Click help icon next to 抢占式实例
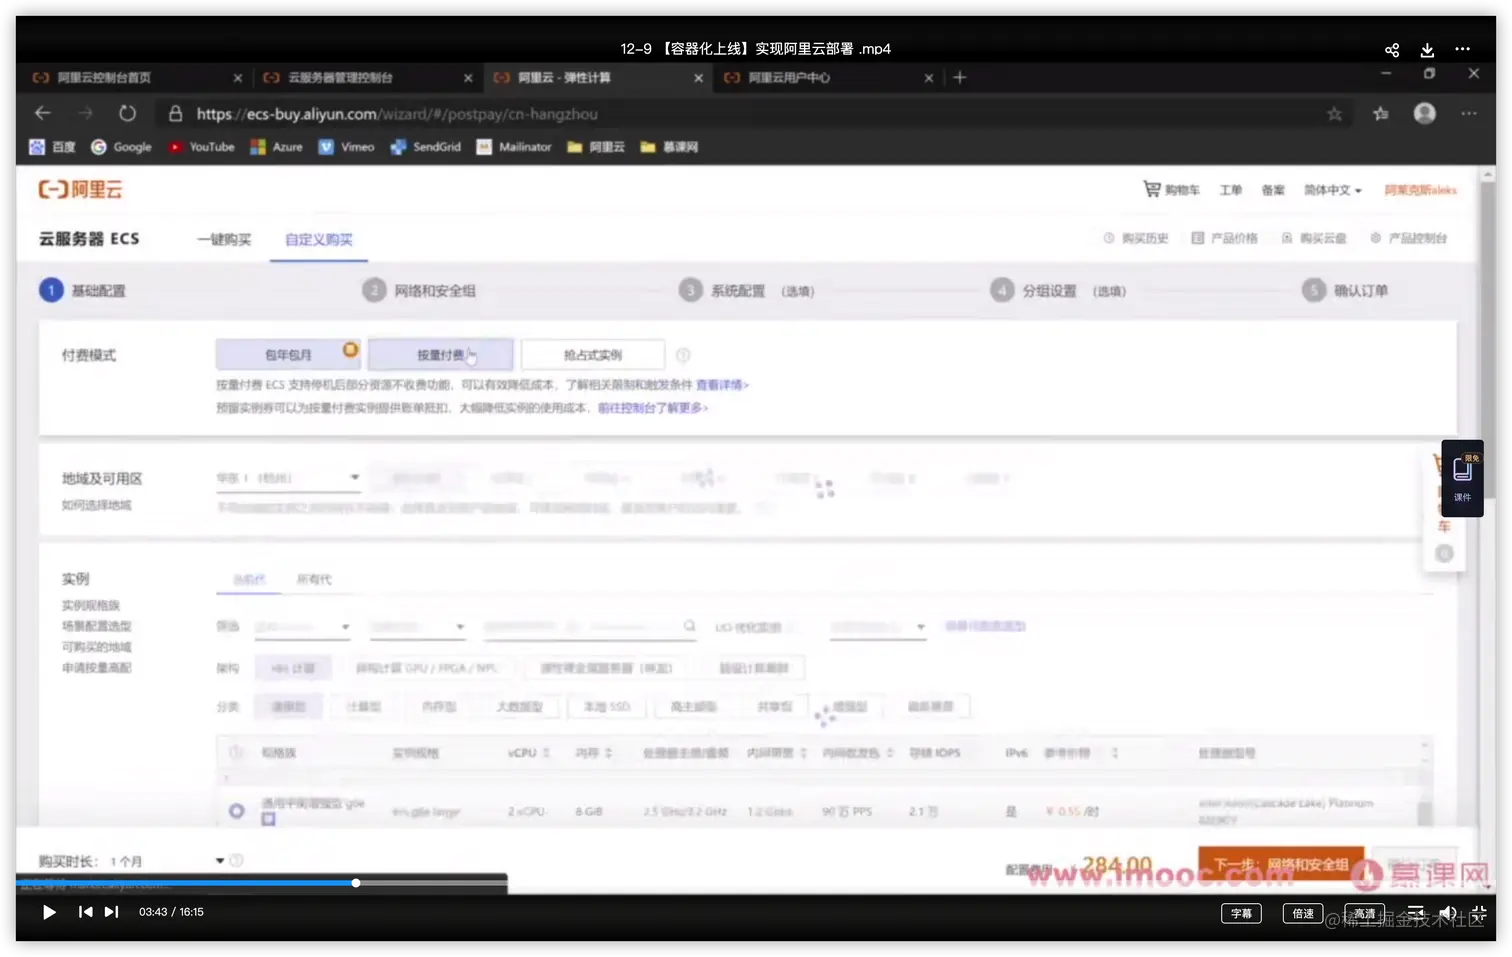 tap(683, 355)
